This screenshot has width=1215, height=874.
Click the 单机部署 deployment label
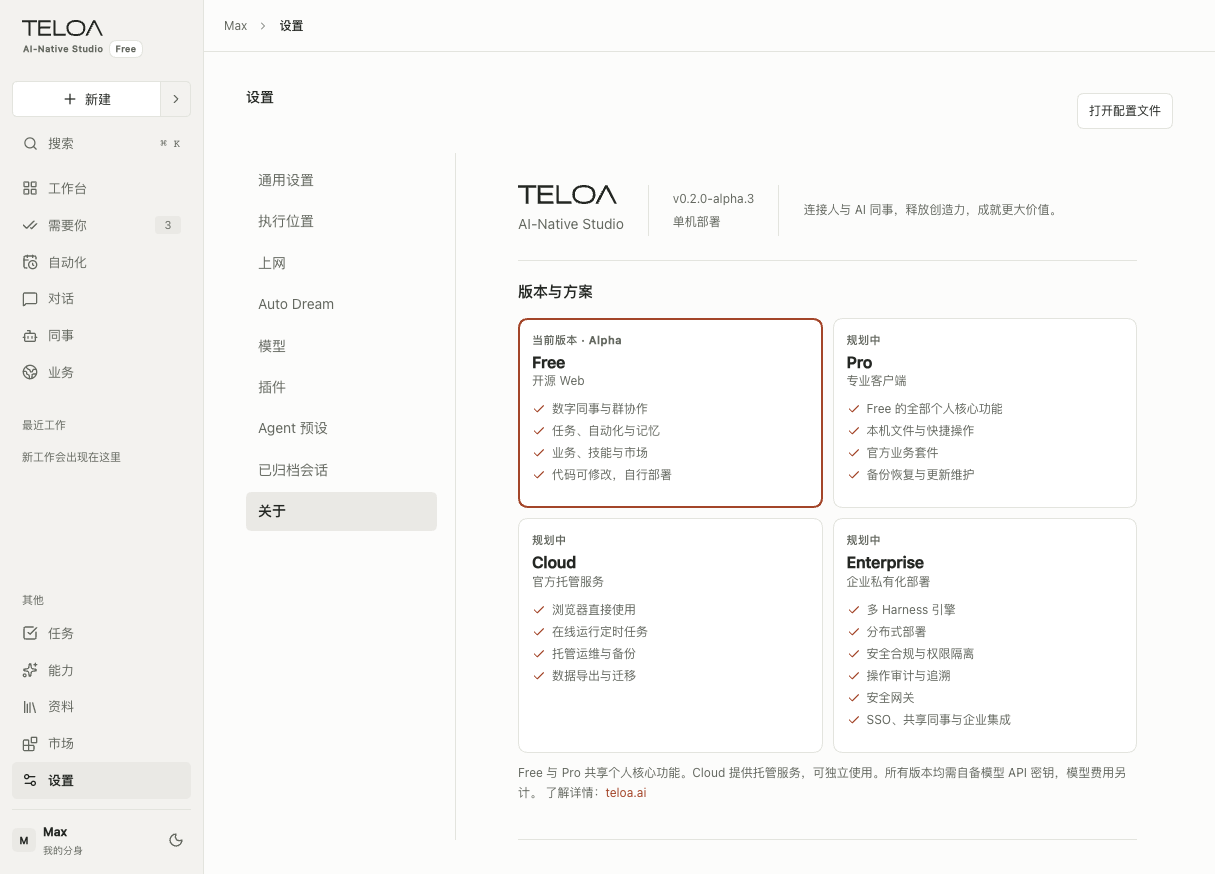pos(696,222)
